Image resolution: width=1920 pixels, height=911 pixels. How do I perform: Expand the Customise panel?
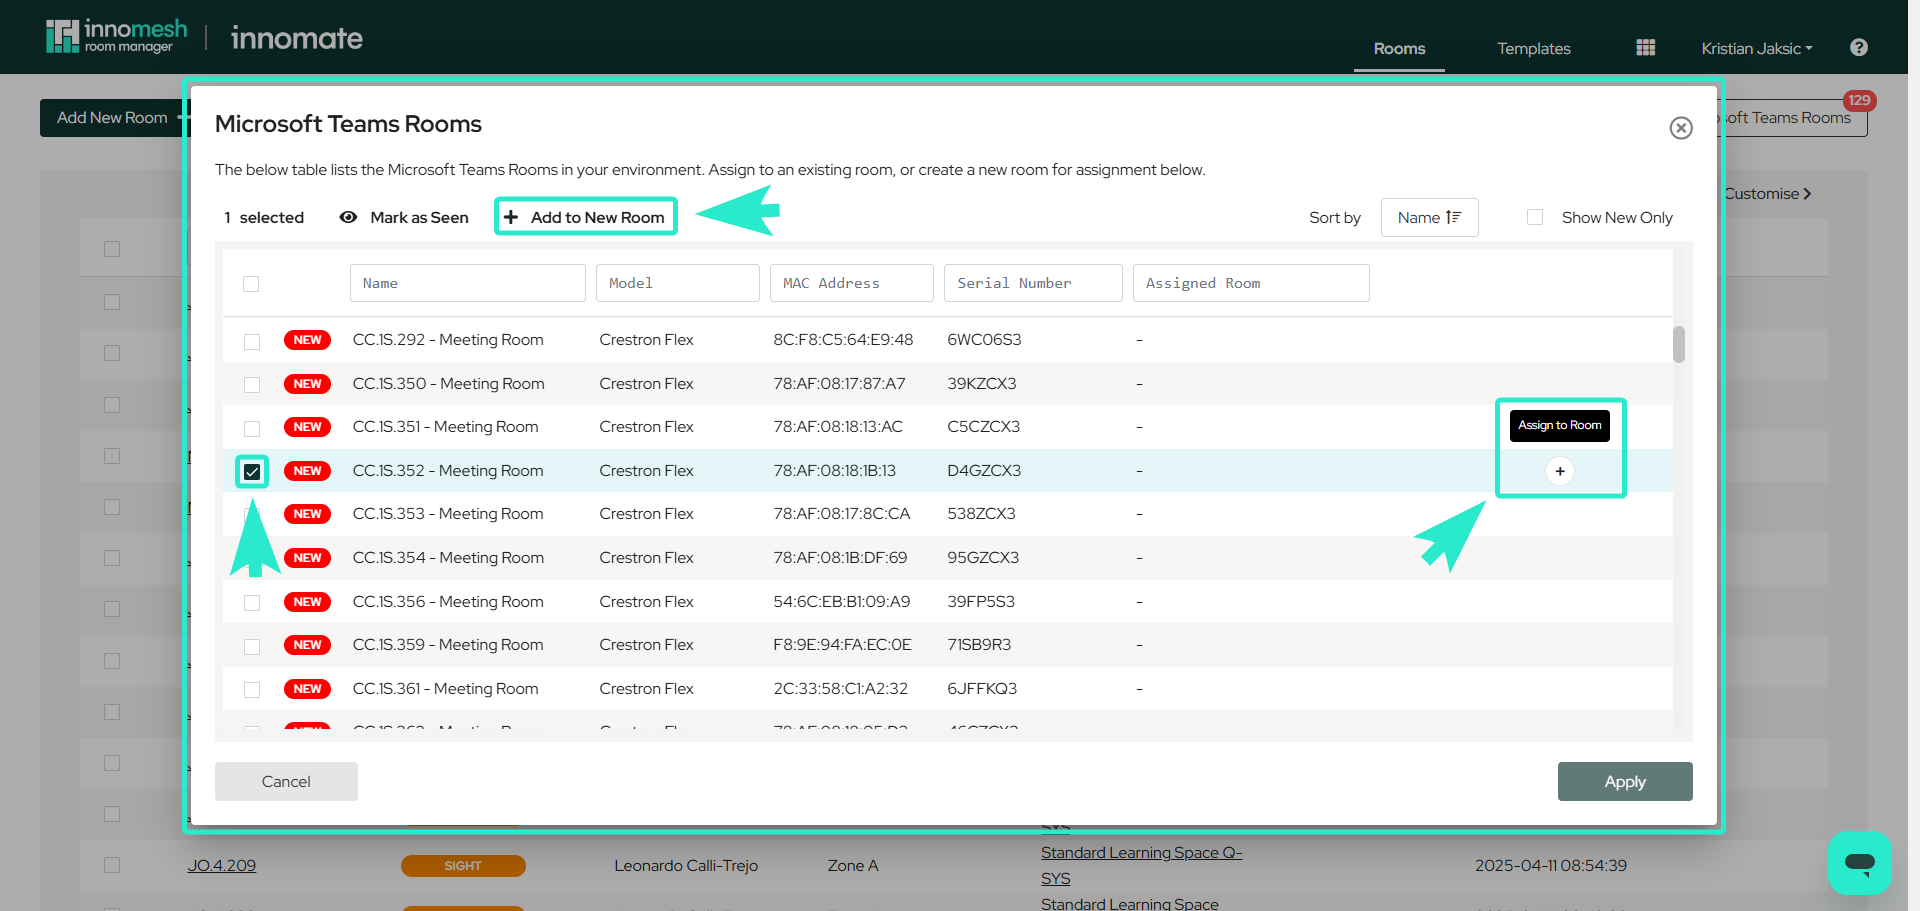(1768, 194)
